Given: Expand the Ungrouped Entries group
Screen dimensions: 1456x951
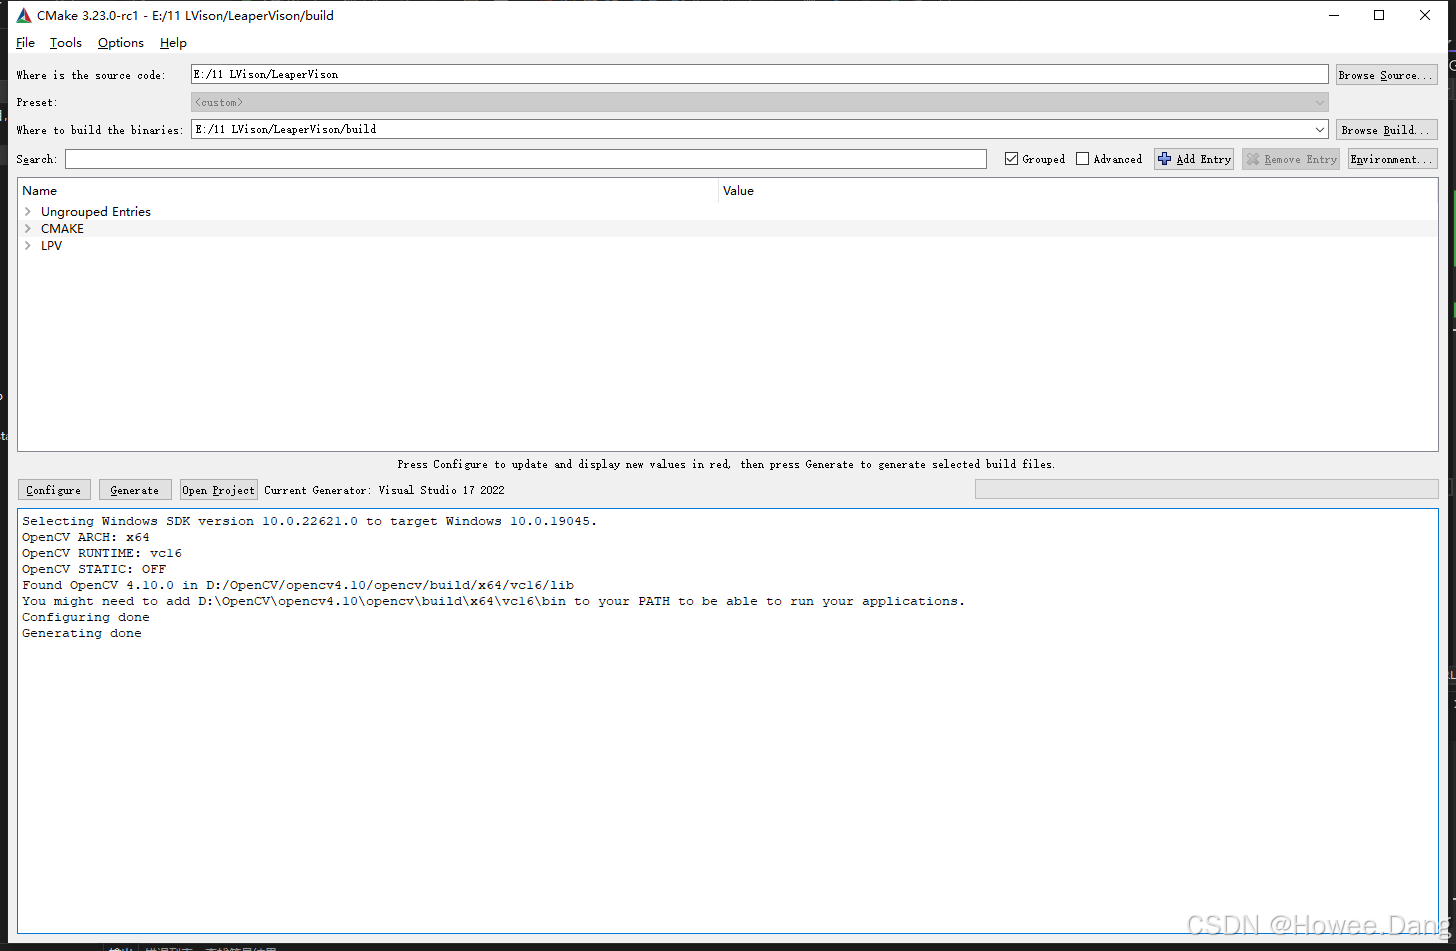Looking at the screenshot, I should point(28,212).
